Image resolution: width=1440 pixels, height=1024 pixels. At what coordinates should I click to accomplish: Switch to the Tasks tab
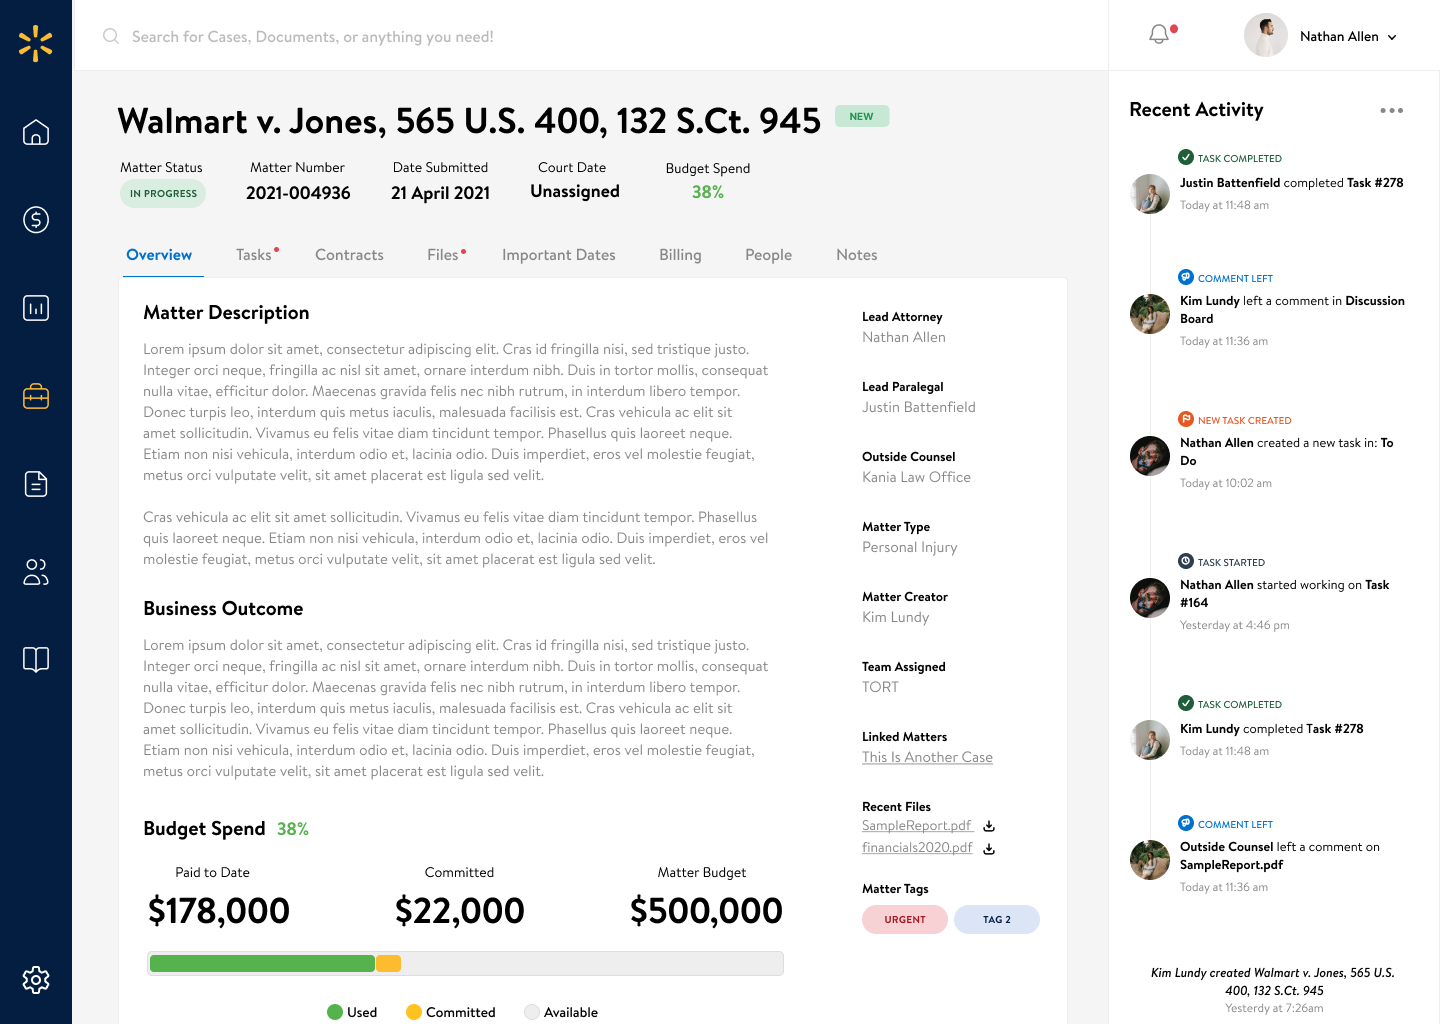(x=254, y=255)
